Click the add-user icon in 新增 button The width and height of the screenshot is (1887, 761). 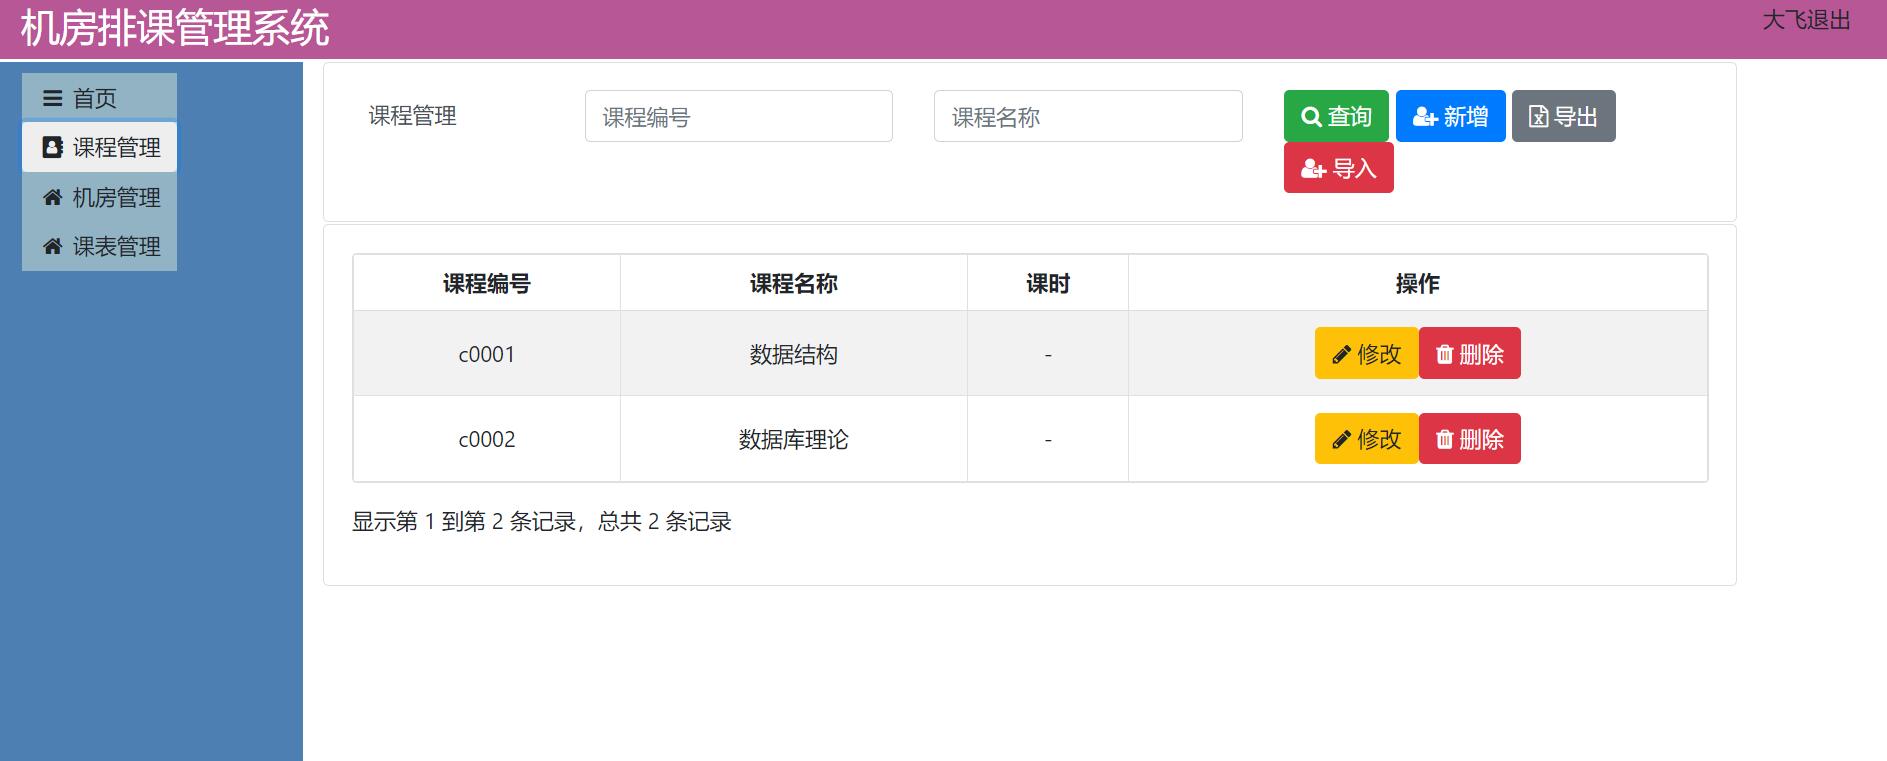click(x=1425, y=117)
